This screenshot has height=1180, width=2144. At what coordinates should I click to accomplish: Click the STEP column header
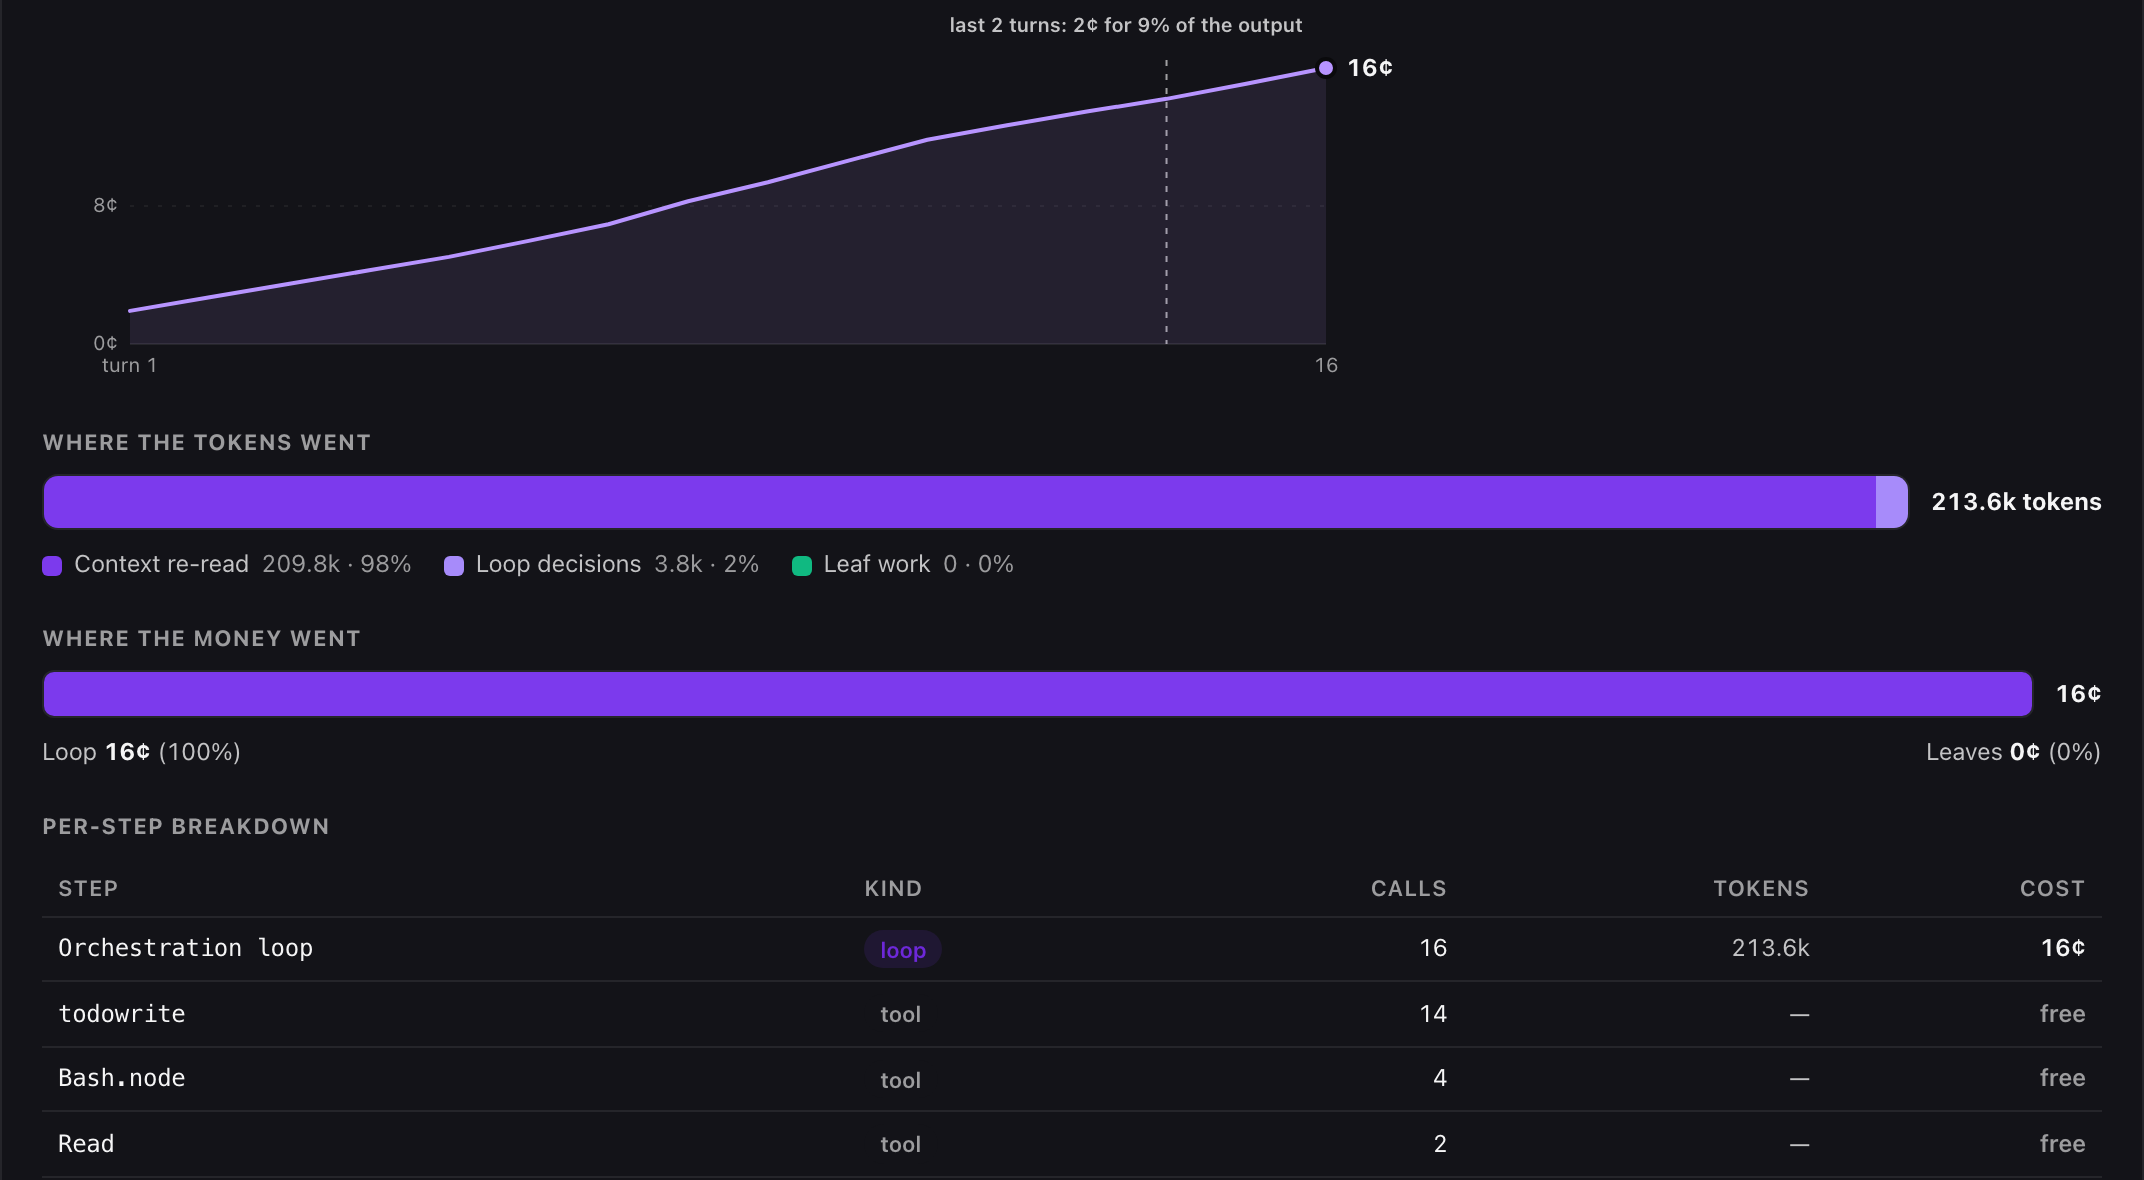click(x=88, y=889)
